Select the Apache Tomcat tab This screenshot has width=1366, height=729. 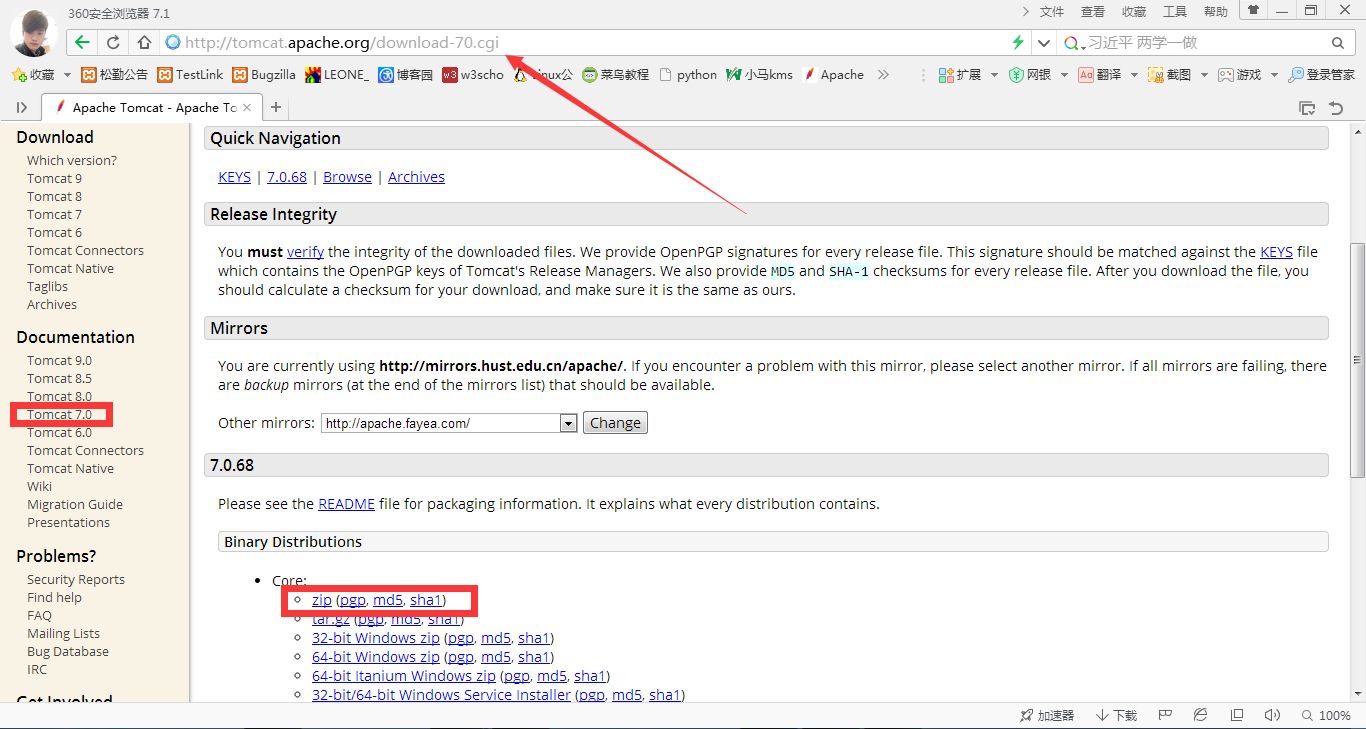pyautogui.click(x=152, y=108)
